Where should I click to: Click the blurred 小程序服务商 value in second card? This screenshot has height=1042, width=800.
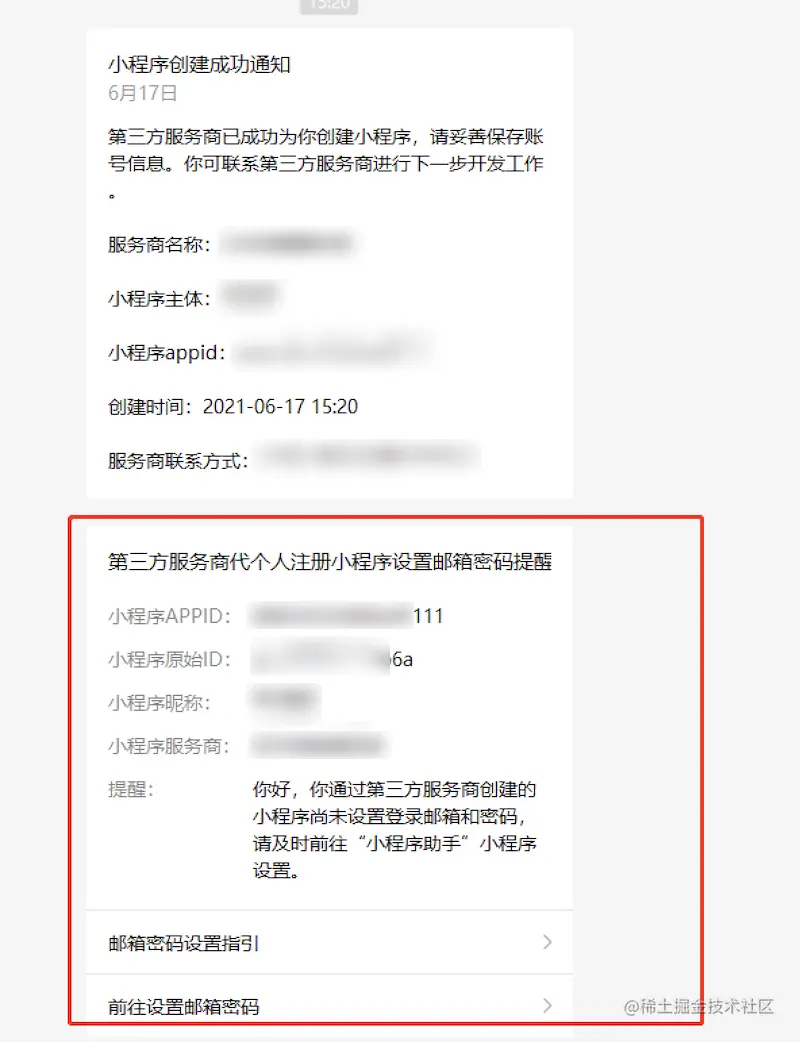click(320, 745)
